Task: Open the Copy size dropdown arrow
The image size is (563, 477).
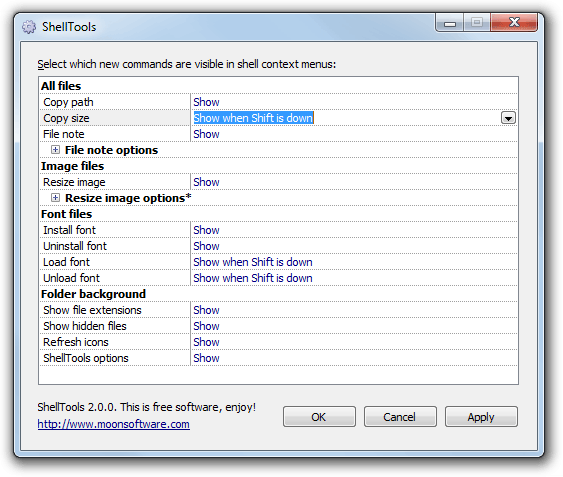Action: [508, 118]
